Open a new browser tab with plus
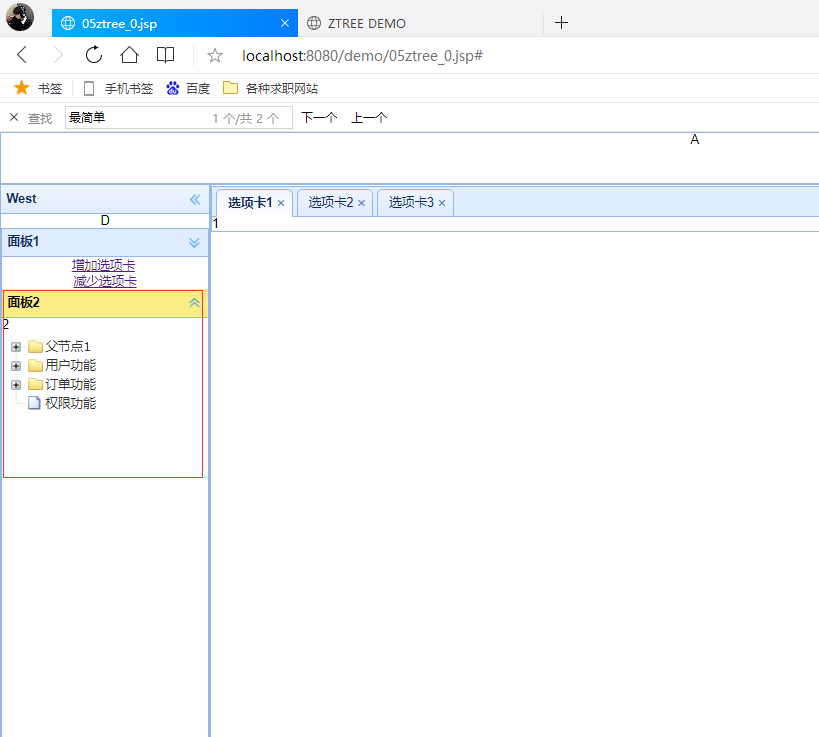Viewport: 819px width, 737px height. [x=561, y=22]
